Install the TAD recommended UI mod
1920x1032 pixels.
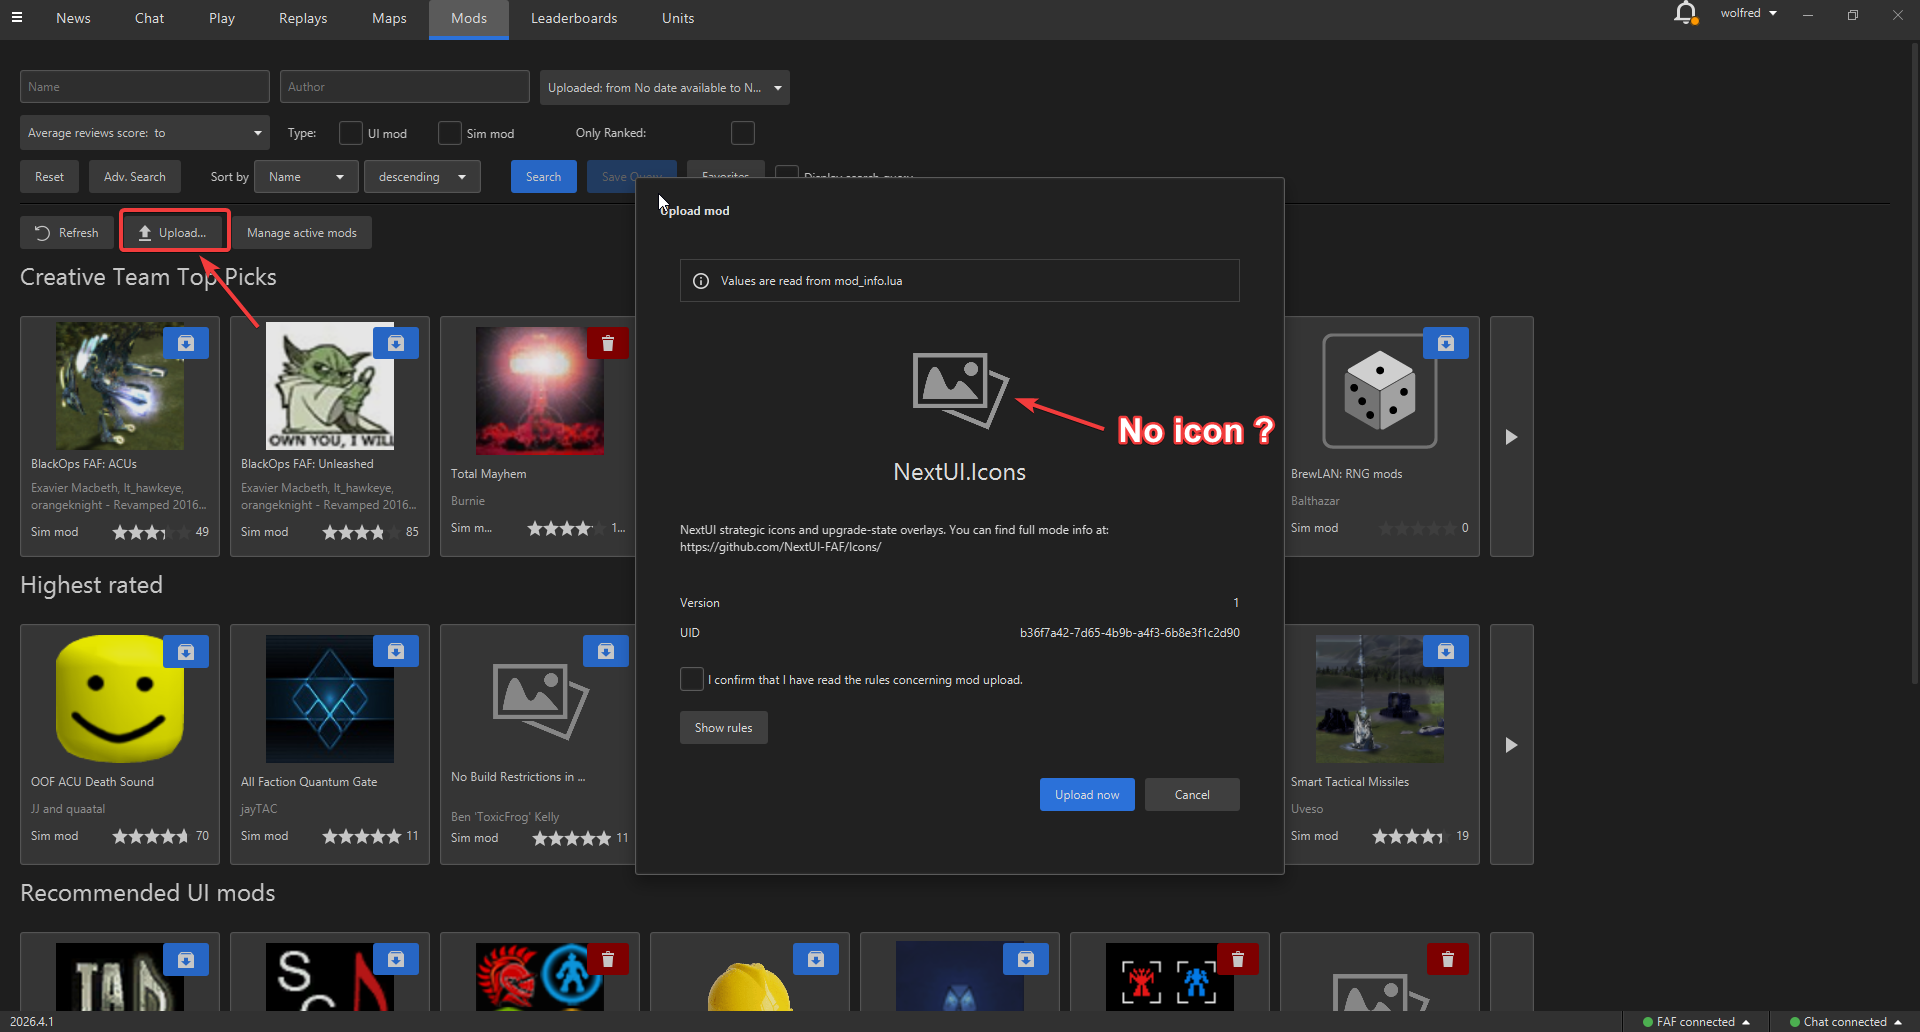pos(186,959)
